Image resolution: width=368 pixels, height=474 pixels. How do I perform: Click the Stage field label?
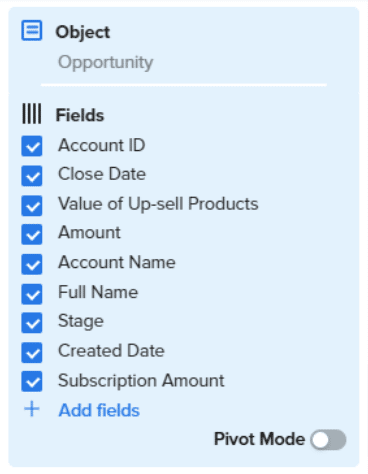[x=81, y=321]
